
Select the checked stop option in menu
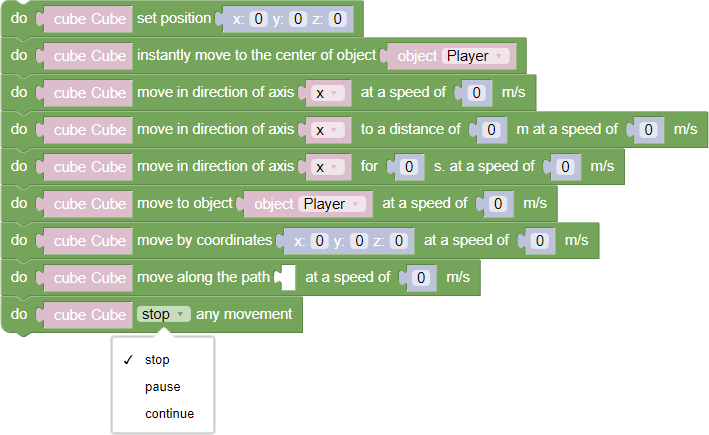tap(157, 360)
